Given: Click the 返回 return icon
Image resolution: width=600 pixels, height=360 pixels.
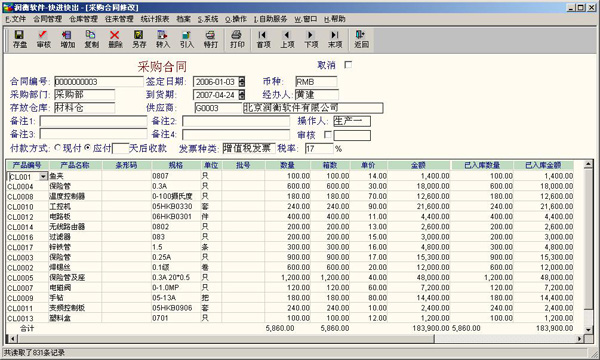Looking at the screenshot, I should (361, 39).
